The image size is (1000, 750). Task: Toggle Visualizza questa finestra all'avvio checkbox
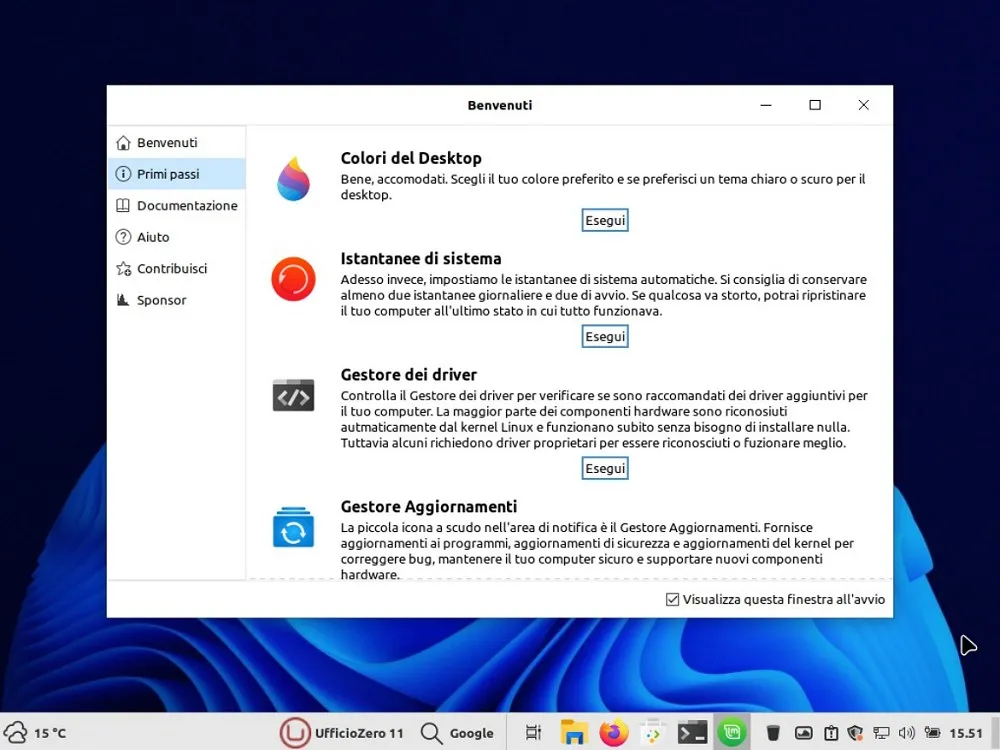point(672,599)
